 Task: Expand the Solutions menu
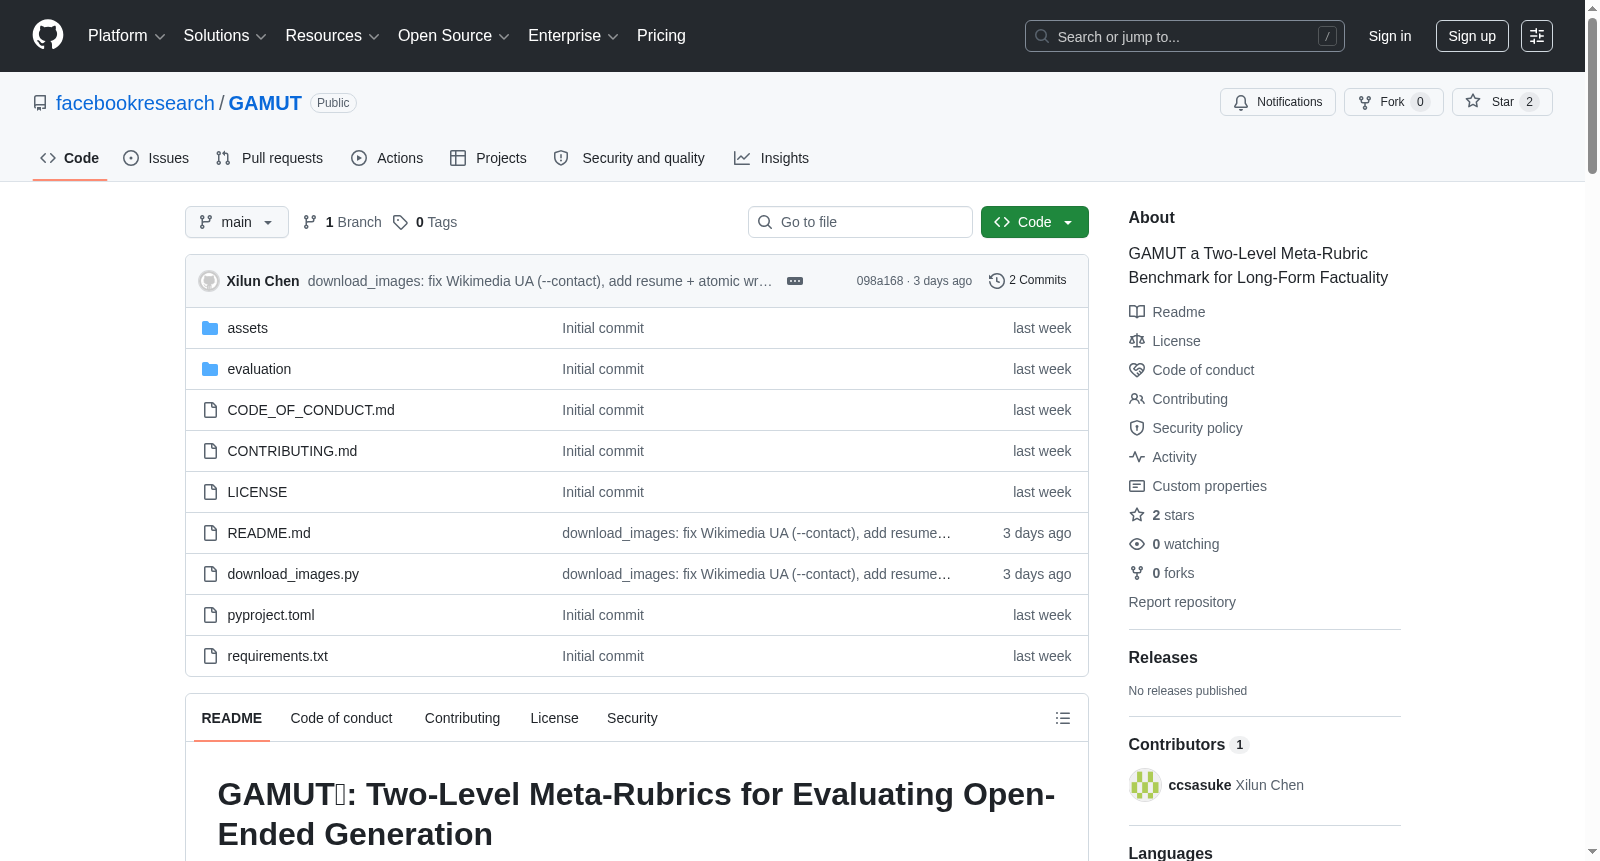click(x=225, y=36)
